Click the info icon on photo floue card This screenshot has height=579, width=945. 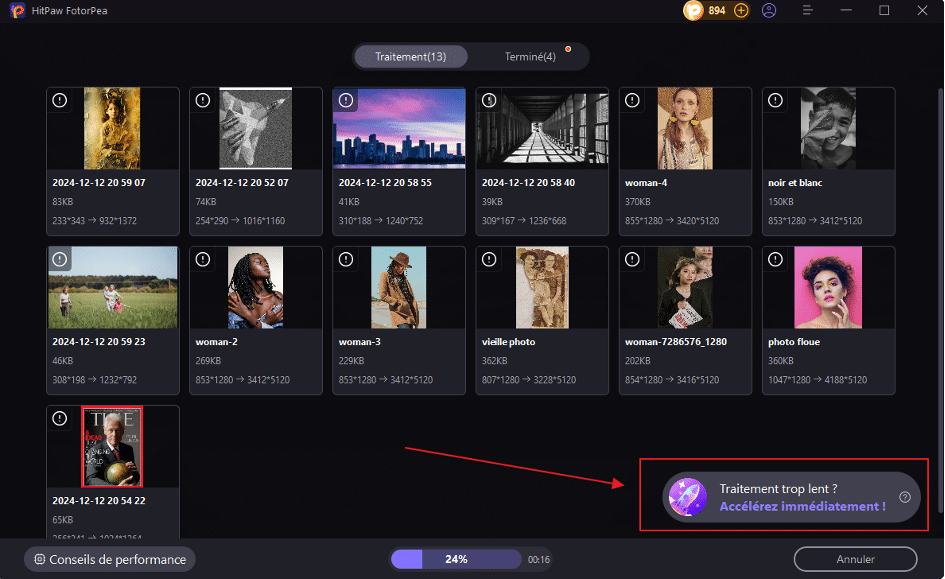pos(775,259)
